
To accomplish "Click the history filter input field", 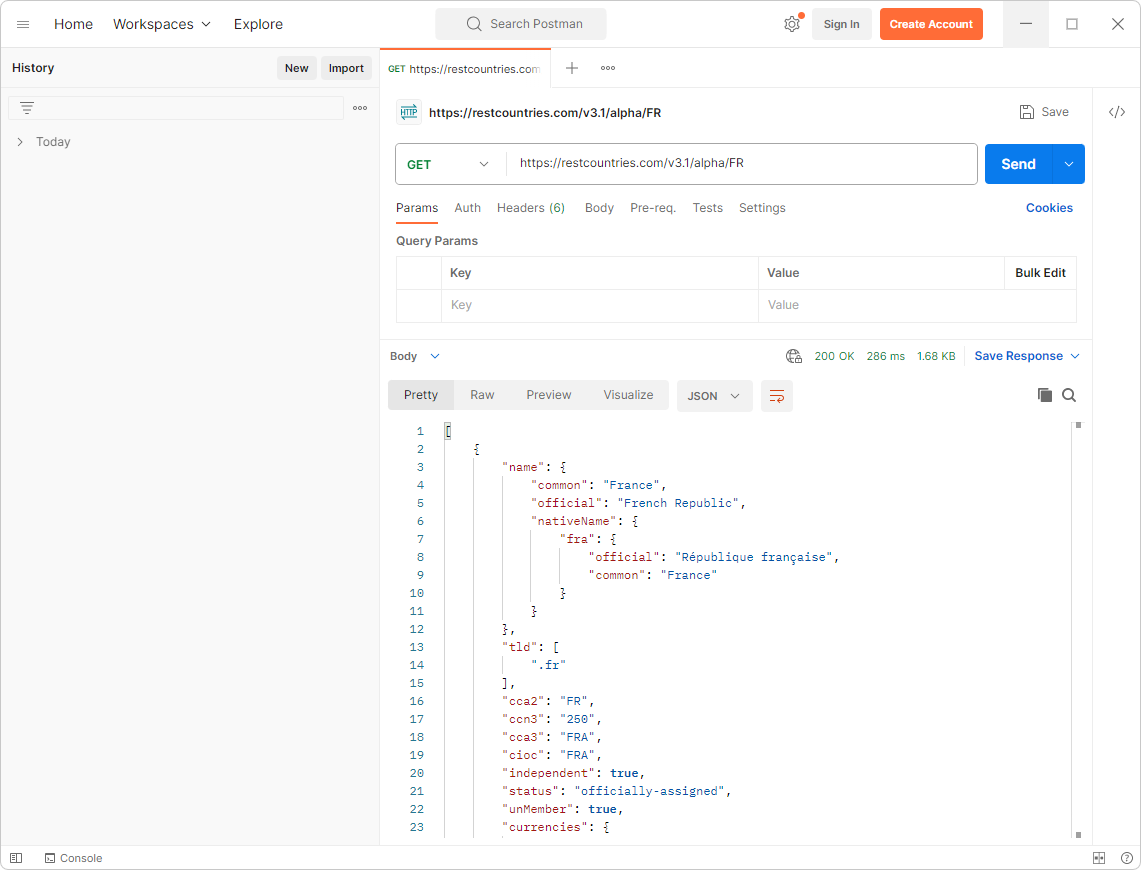I will point(176,108).
